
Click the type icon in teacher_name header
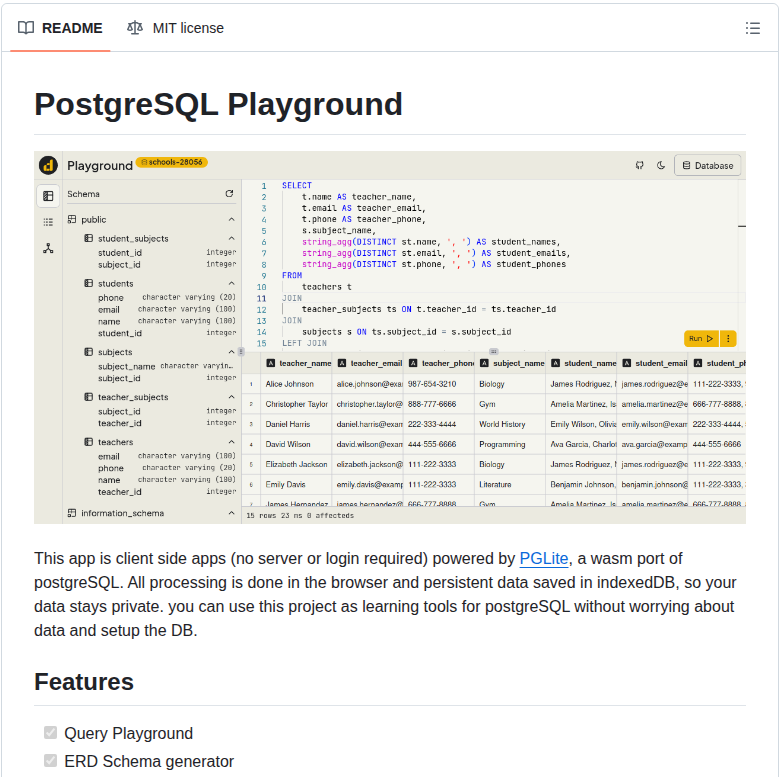271,363
